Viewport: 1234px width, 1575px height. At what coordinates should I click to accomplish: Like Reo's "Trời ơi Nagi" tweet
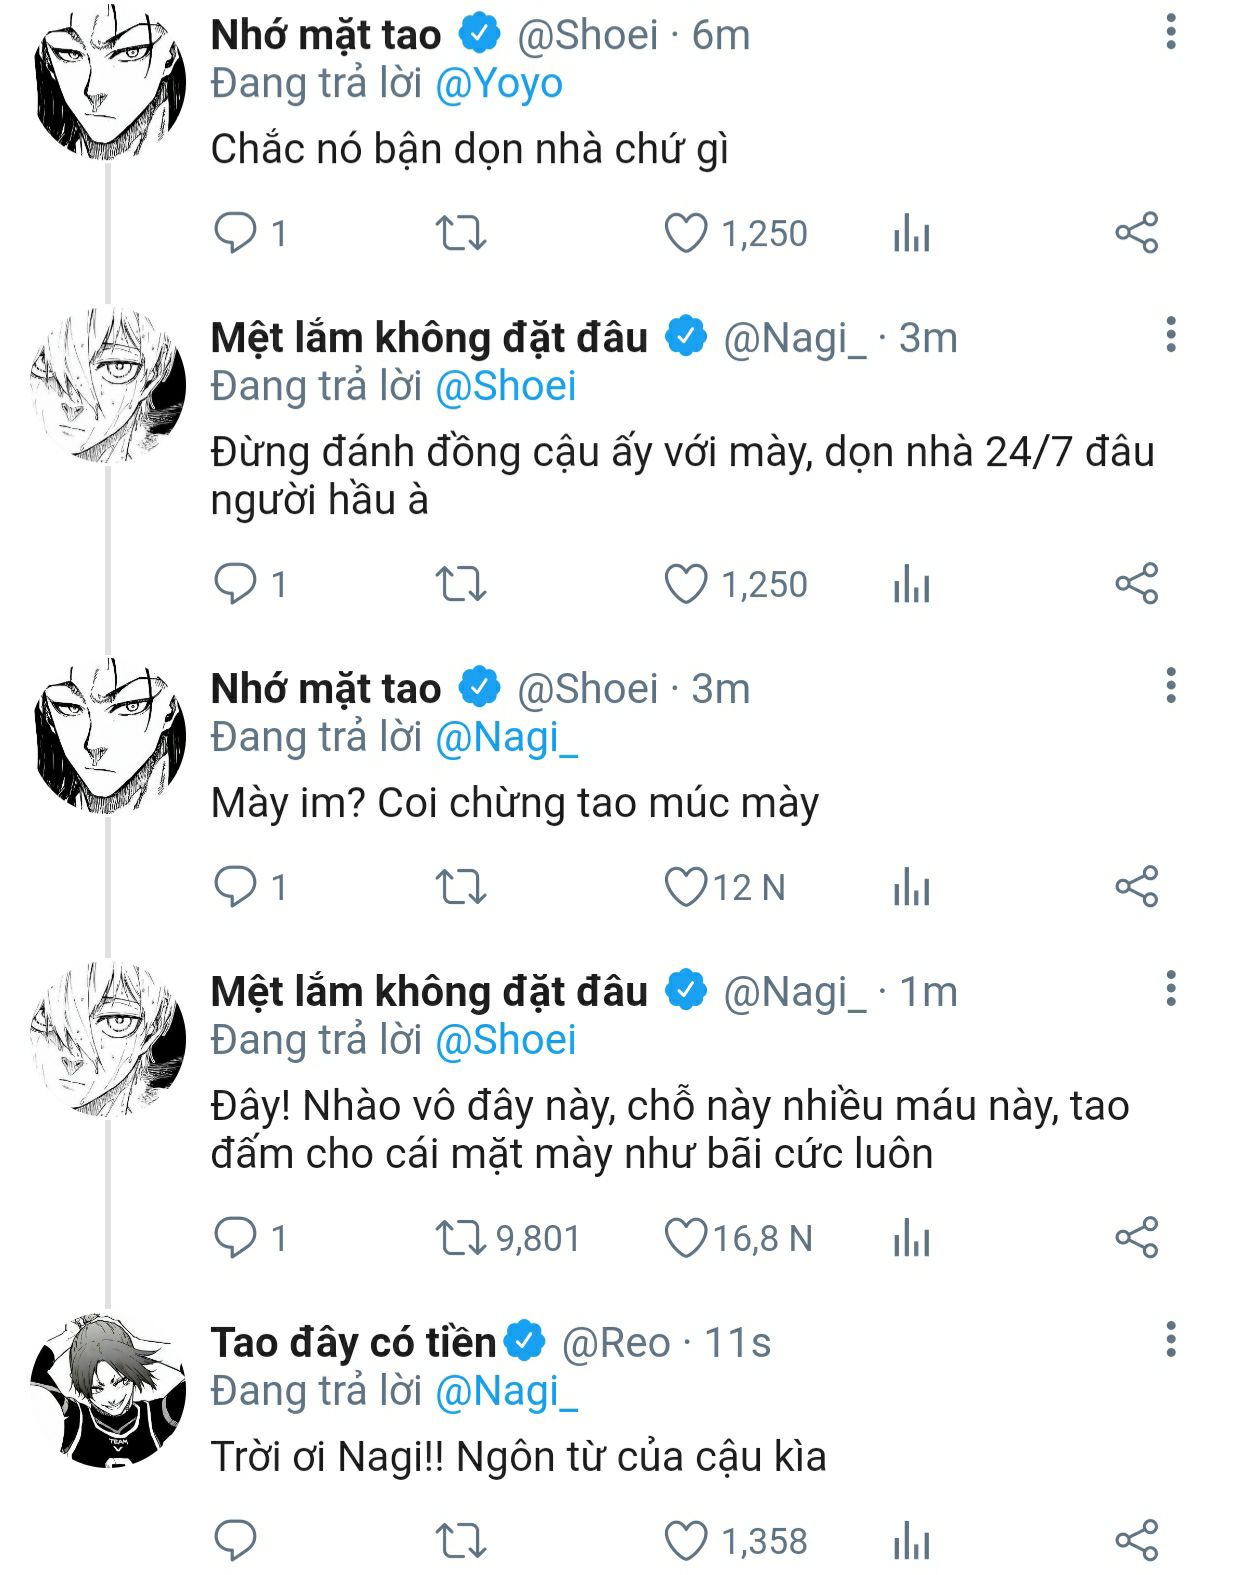pos(686,1541)
